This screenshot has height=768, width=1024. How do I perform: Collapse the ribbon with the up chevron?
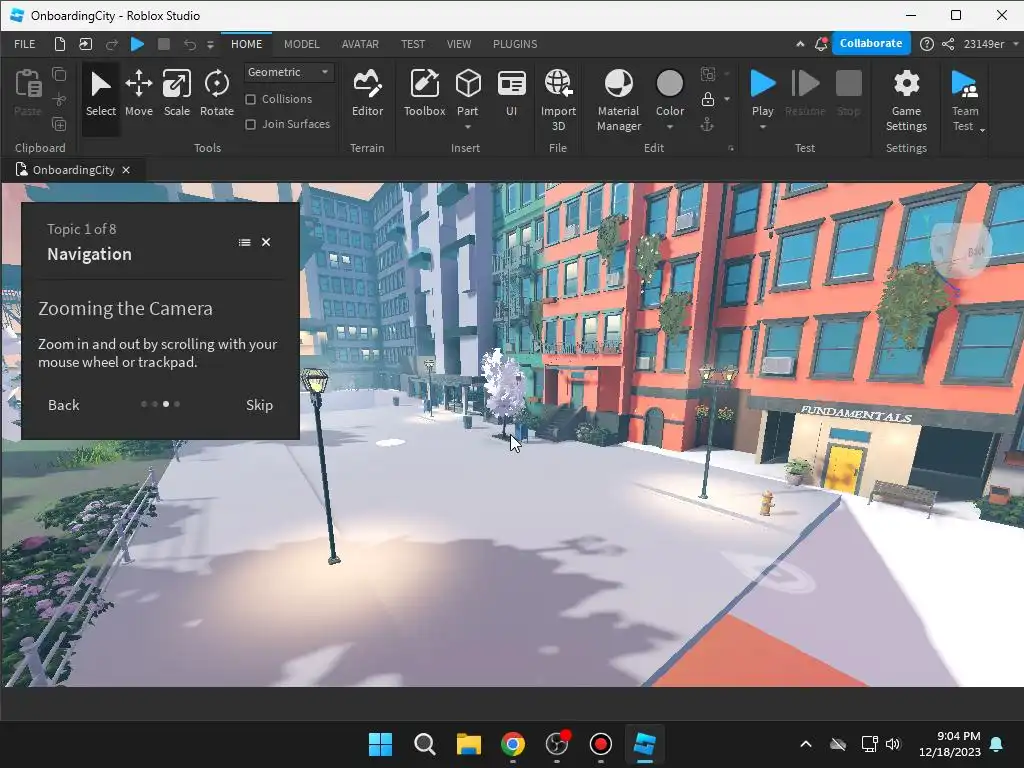coord(800,44)
